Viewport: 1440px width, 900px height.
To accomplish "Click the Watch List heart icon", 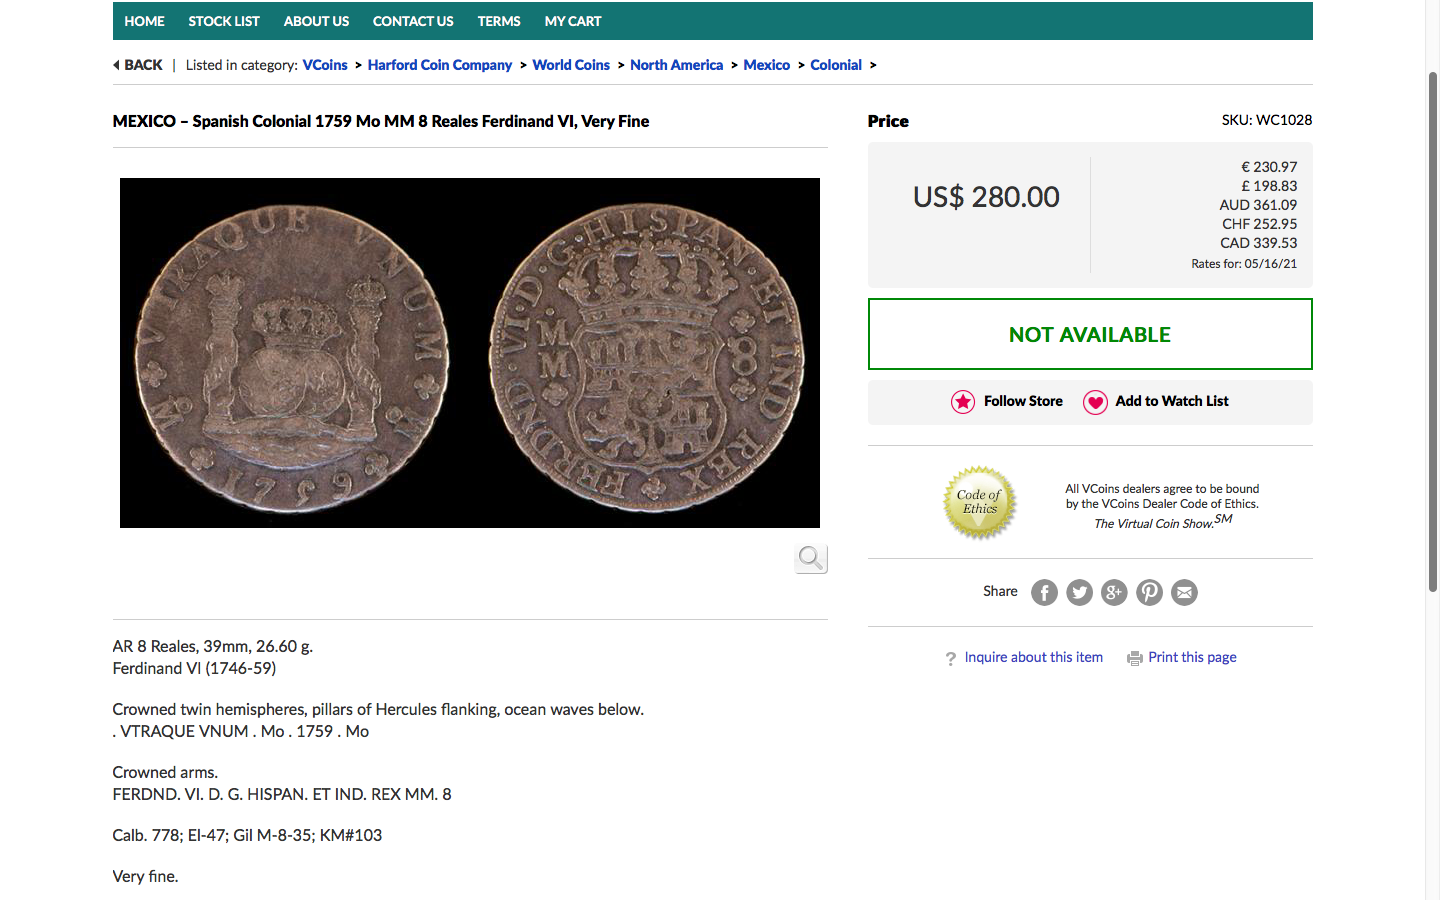I will pos(1095,402).
